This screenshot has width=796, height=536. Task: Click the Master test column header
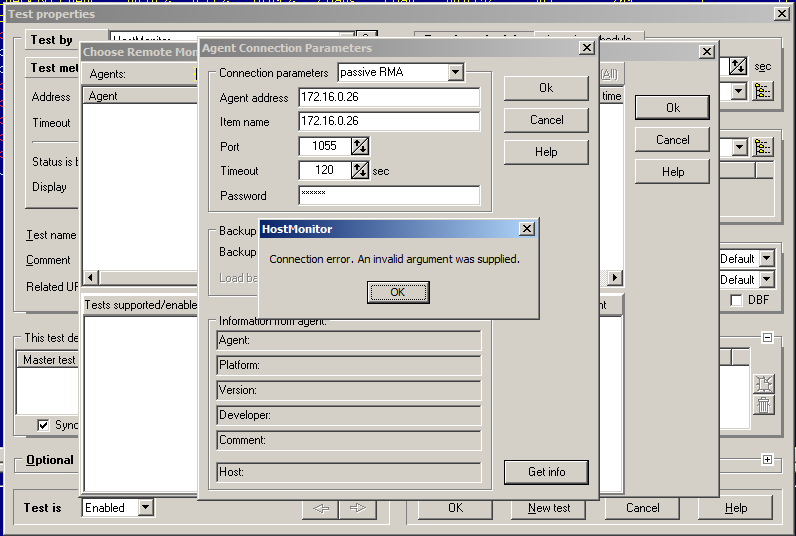49,360
